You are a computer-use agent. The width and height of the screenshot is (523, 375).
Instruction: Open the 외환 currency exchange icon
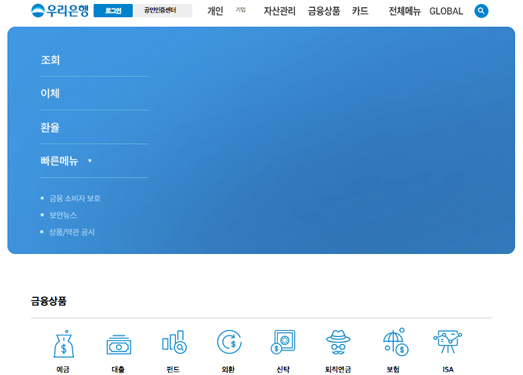pyautogui.click(x=229, y=342)
